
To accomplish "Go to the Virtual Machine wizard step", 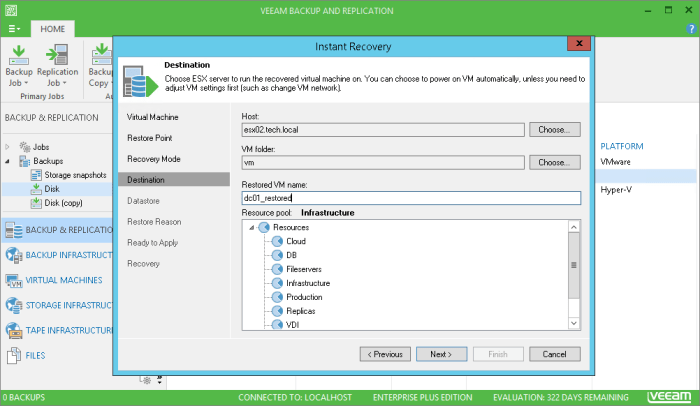I will click(153, 117).
